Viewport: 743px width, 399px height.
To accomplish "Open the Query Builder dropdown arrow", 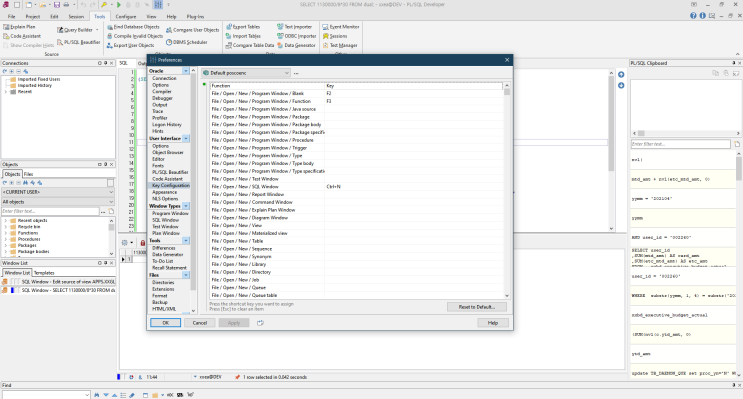I will click(97, 30).
